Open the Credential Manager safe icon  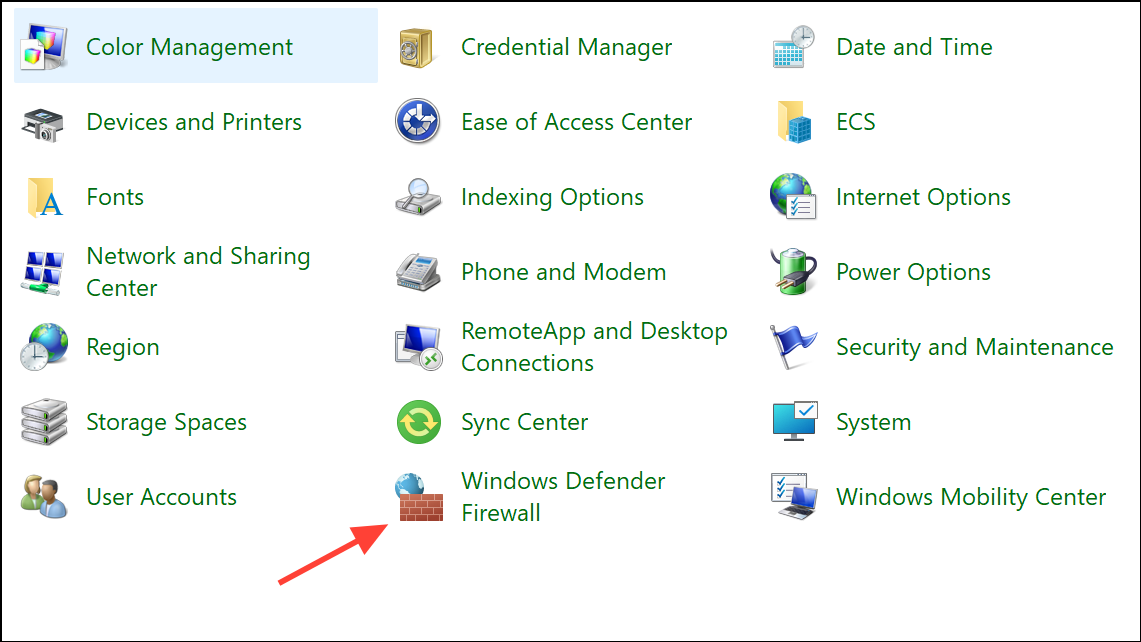tap(420, 47)
